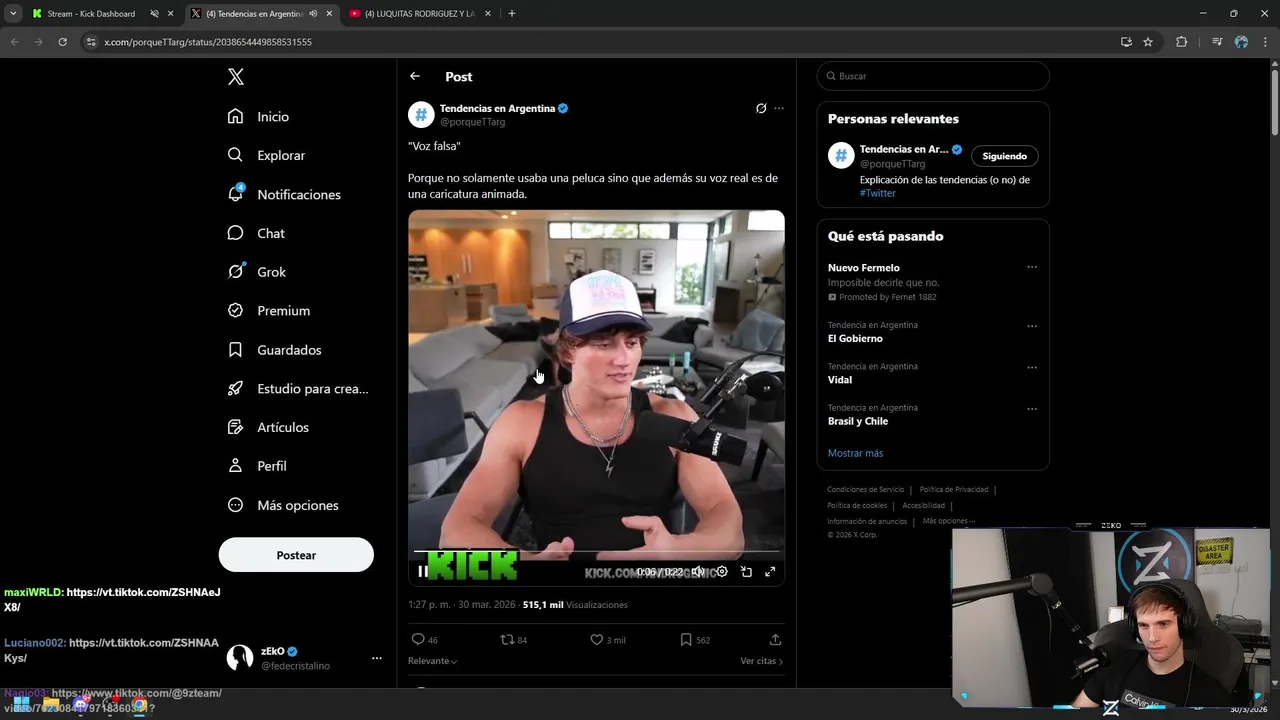Viewport: 1280px width, 720px height.
Task: Open options for Brasil y Chile trend
Action: coord(1032,408)
